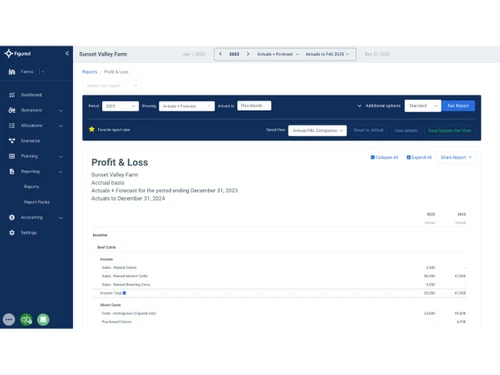Open the Select new report dropdown

(112, 86)
